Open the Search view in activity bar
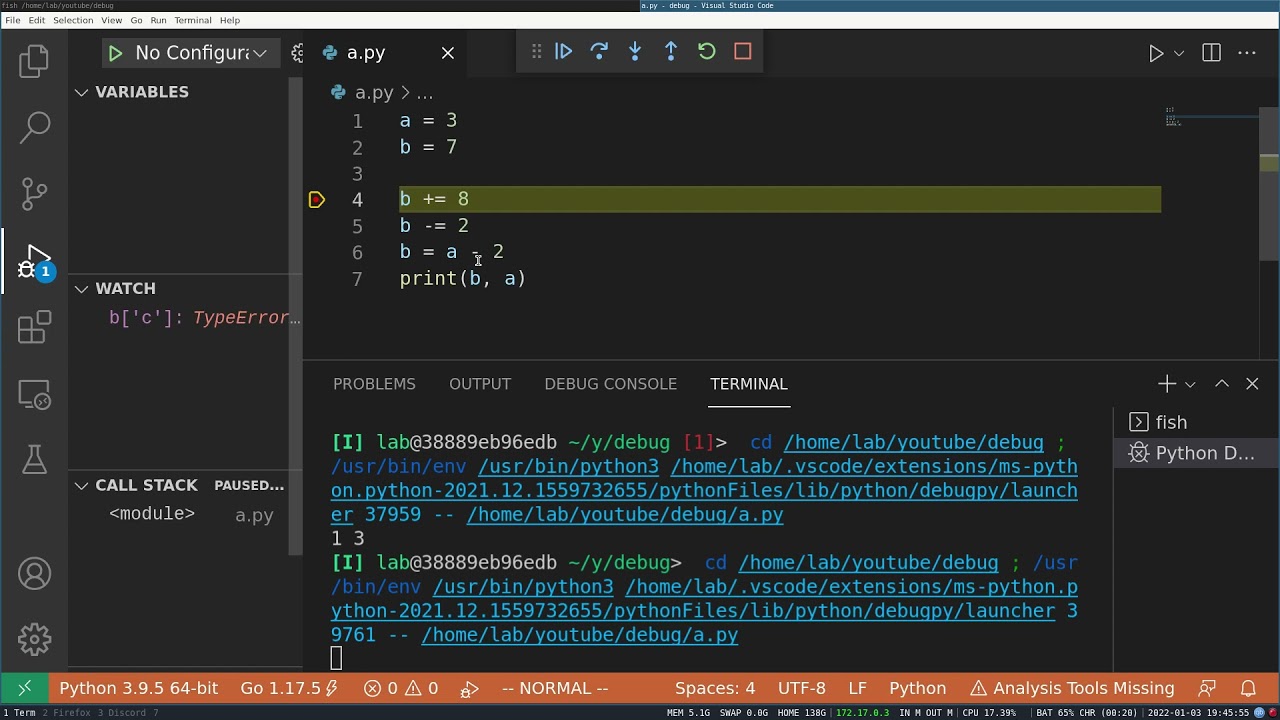This screenshot has width=1280, height=720. [34, 126]
